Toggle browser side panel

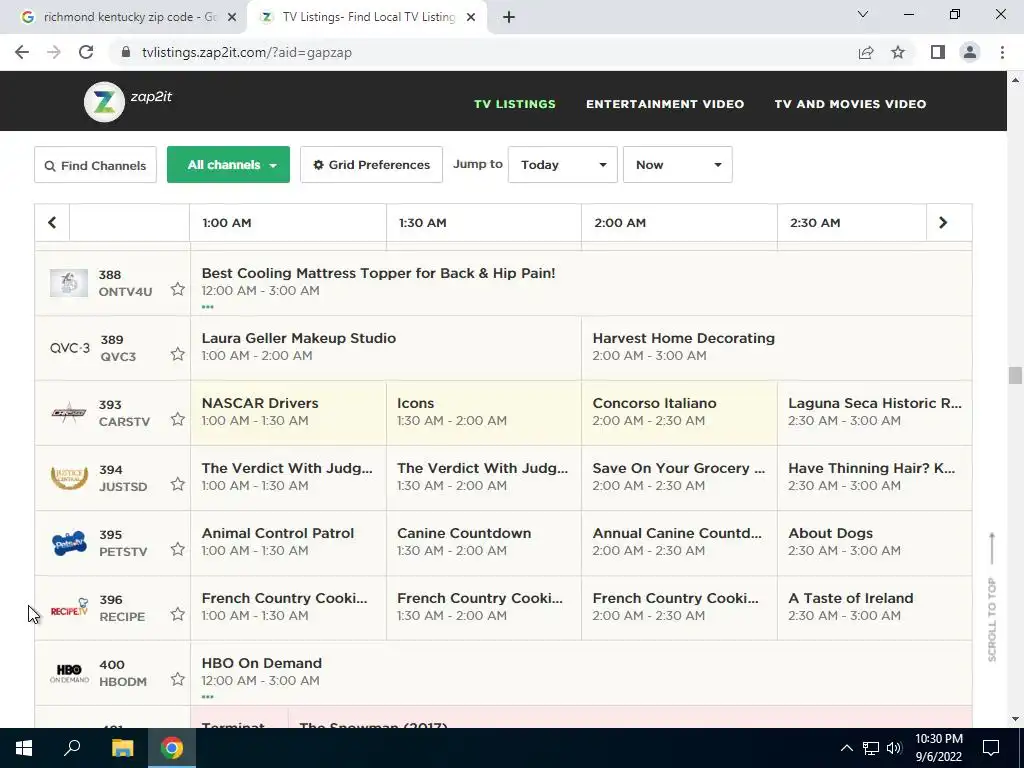(x=938, y=52)
